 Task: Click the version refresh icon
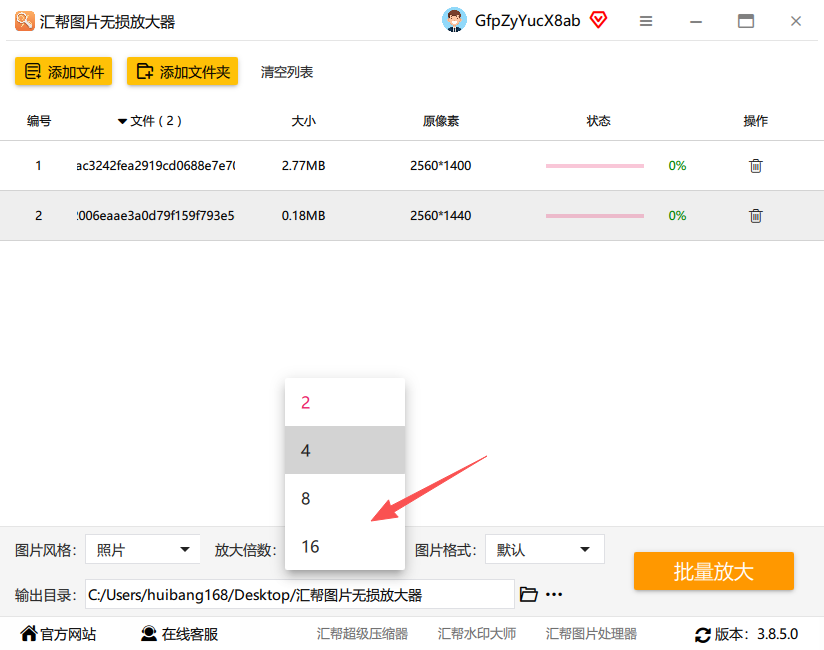point(703,635)
